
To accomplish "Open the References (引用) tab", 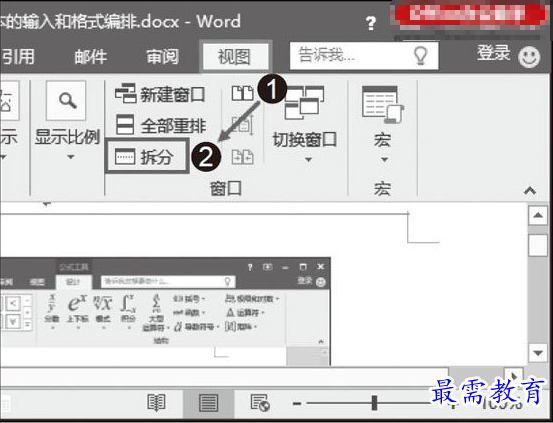I will pyautogui.click(x=18, y=56).
